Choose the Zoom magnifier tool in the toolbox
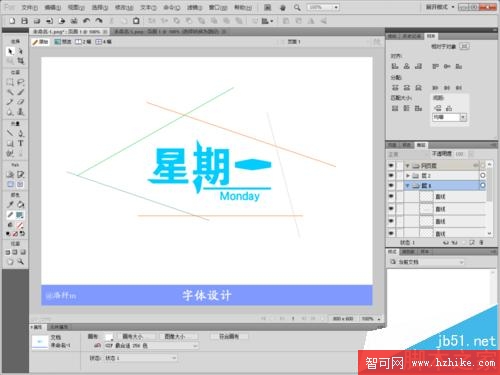 tap(21, 262)
